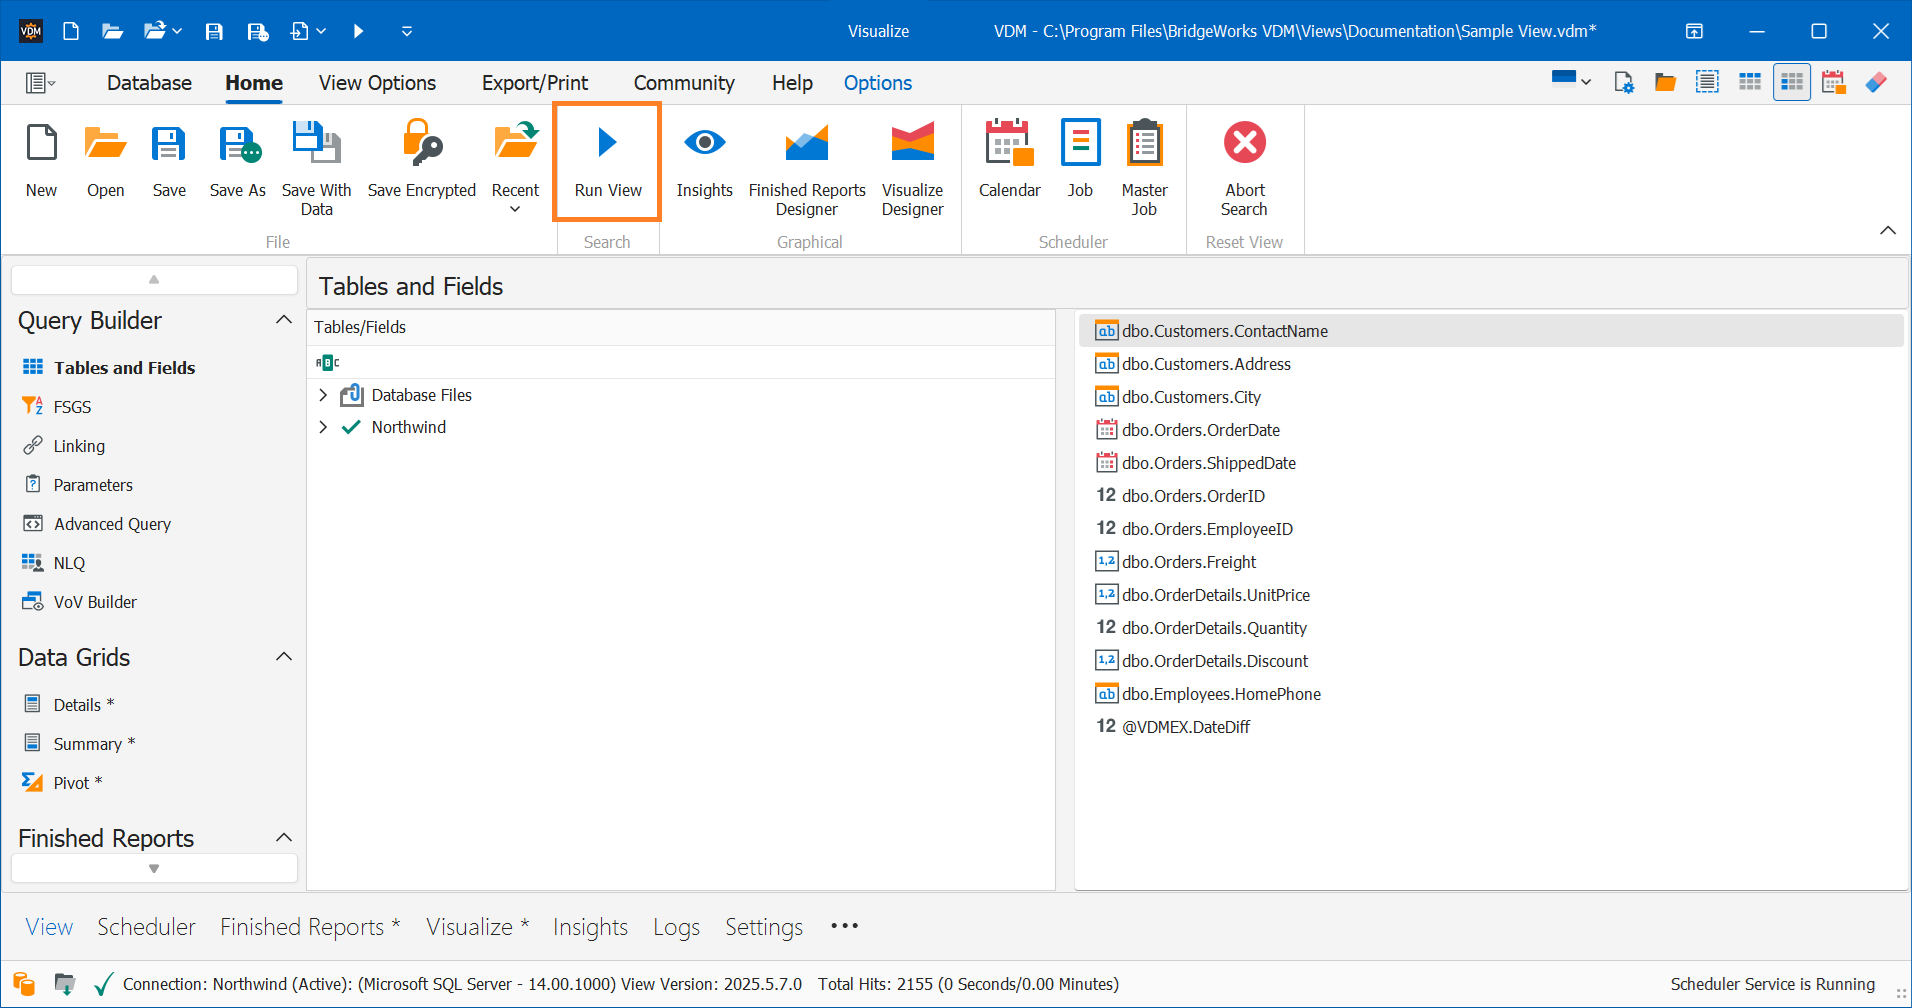
Task: Go to the Scheduler bottom tab
Action: 146,927
